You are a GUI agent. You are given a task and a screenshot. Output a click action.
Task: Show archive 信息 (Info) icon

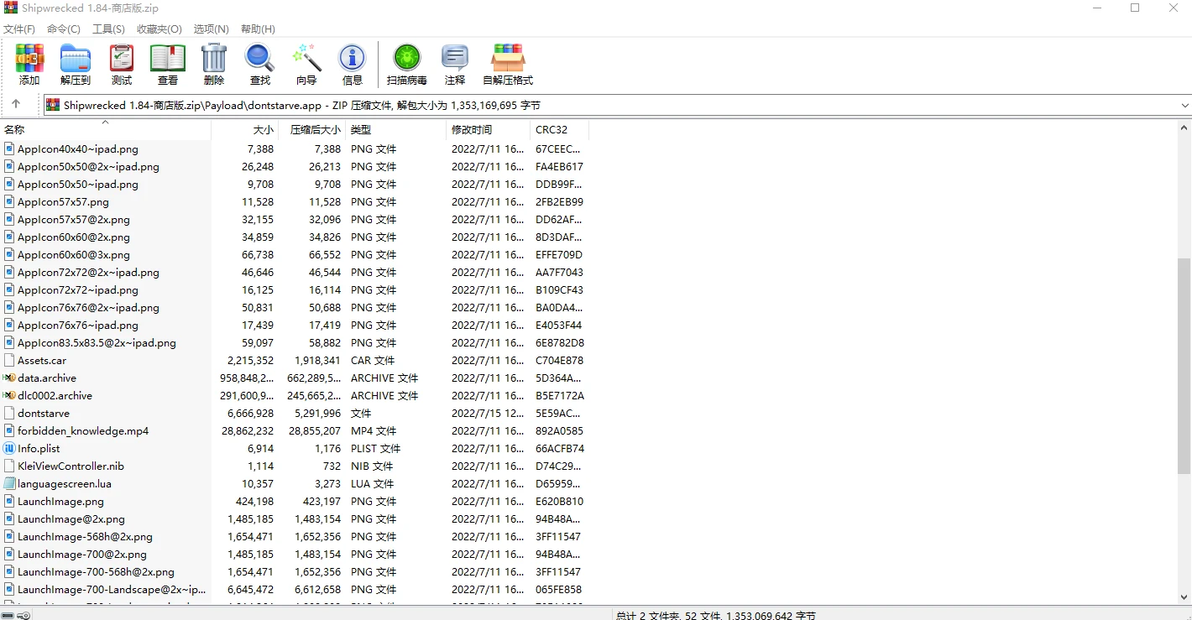click(352, 65)
